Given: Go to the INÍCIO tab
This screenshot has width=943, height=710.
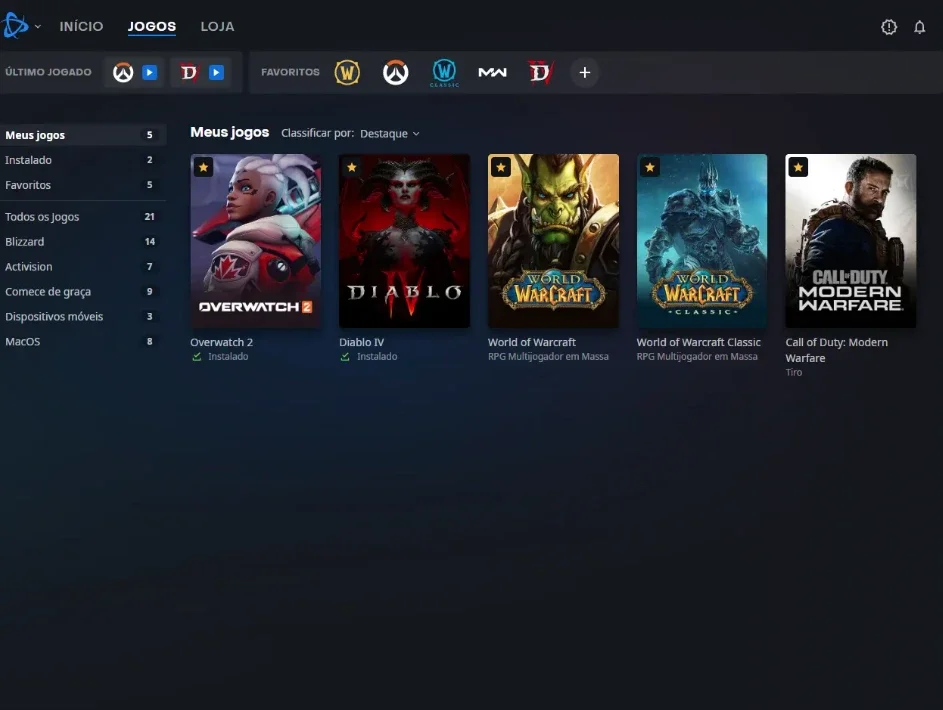Looking at the screenshot, I should pos(81,26).
